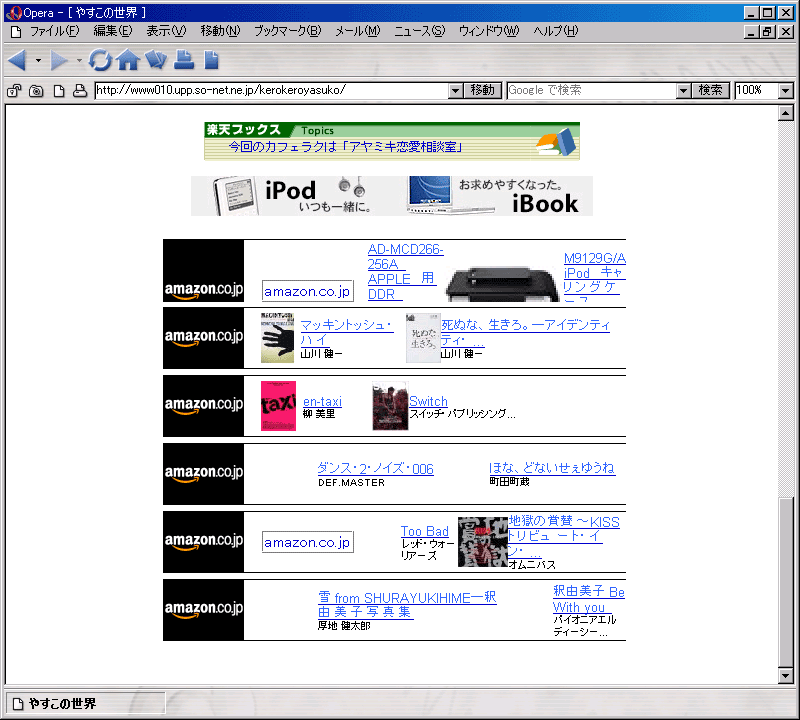Click into the Google search field
This screenshot has width=800, height=720.
point(592,91)
